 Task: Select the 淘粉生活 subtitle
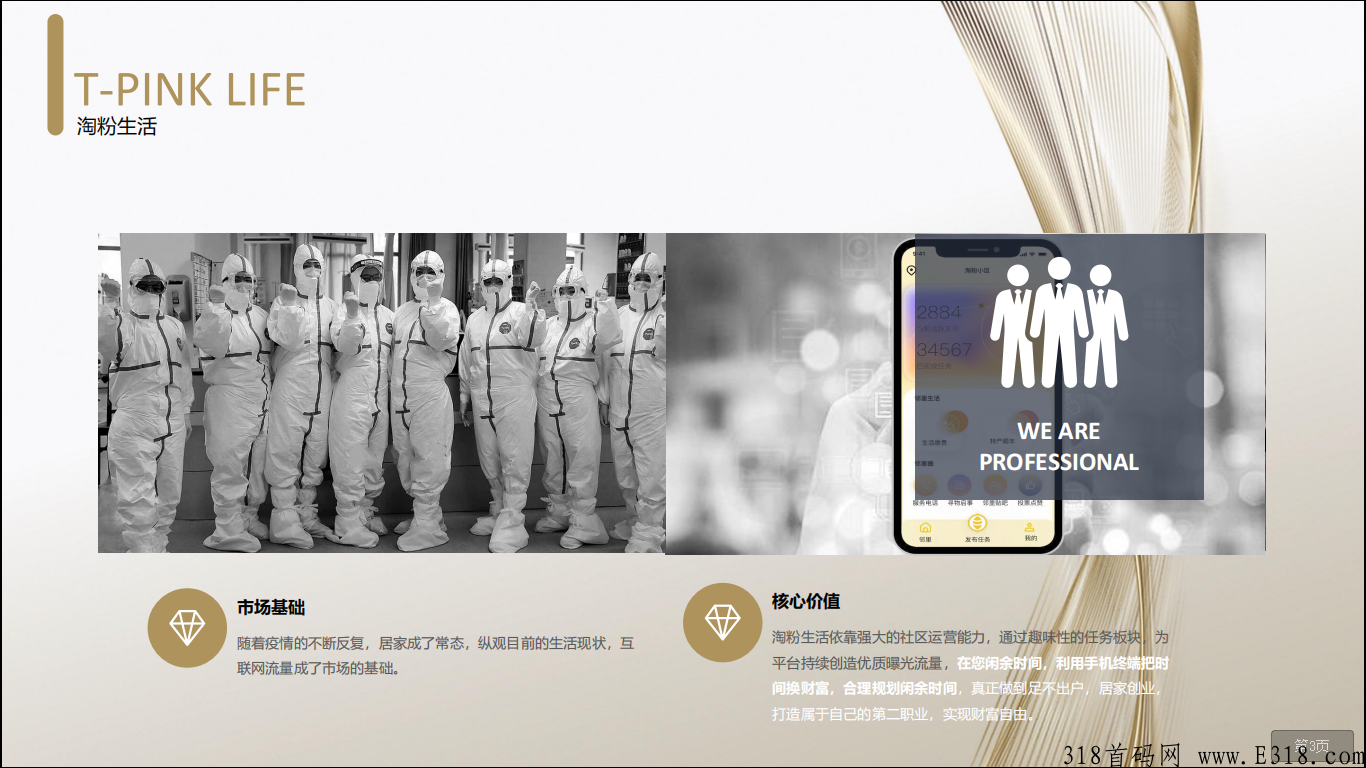click(117, 126)
